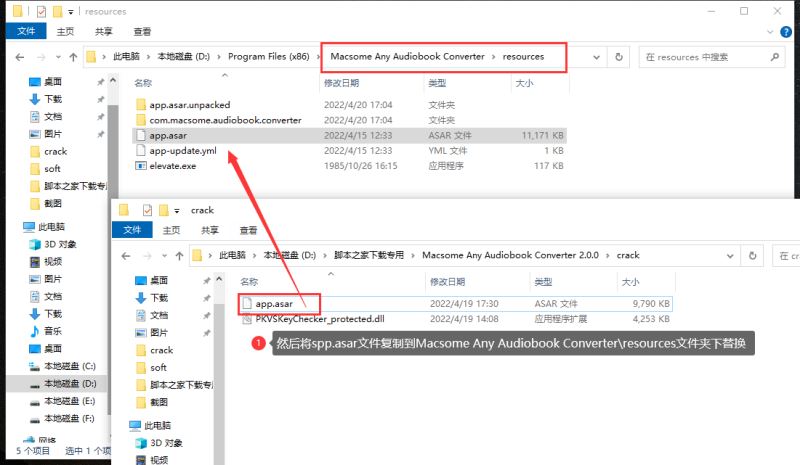Open the 文件 menu in resources window
Image resolution: width=800 pixels, height=465 pixels.
26,31
